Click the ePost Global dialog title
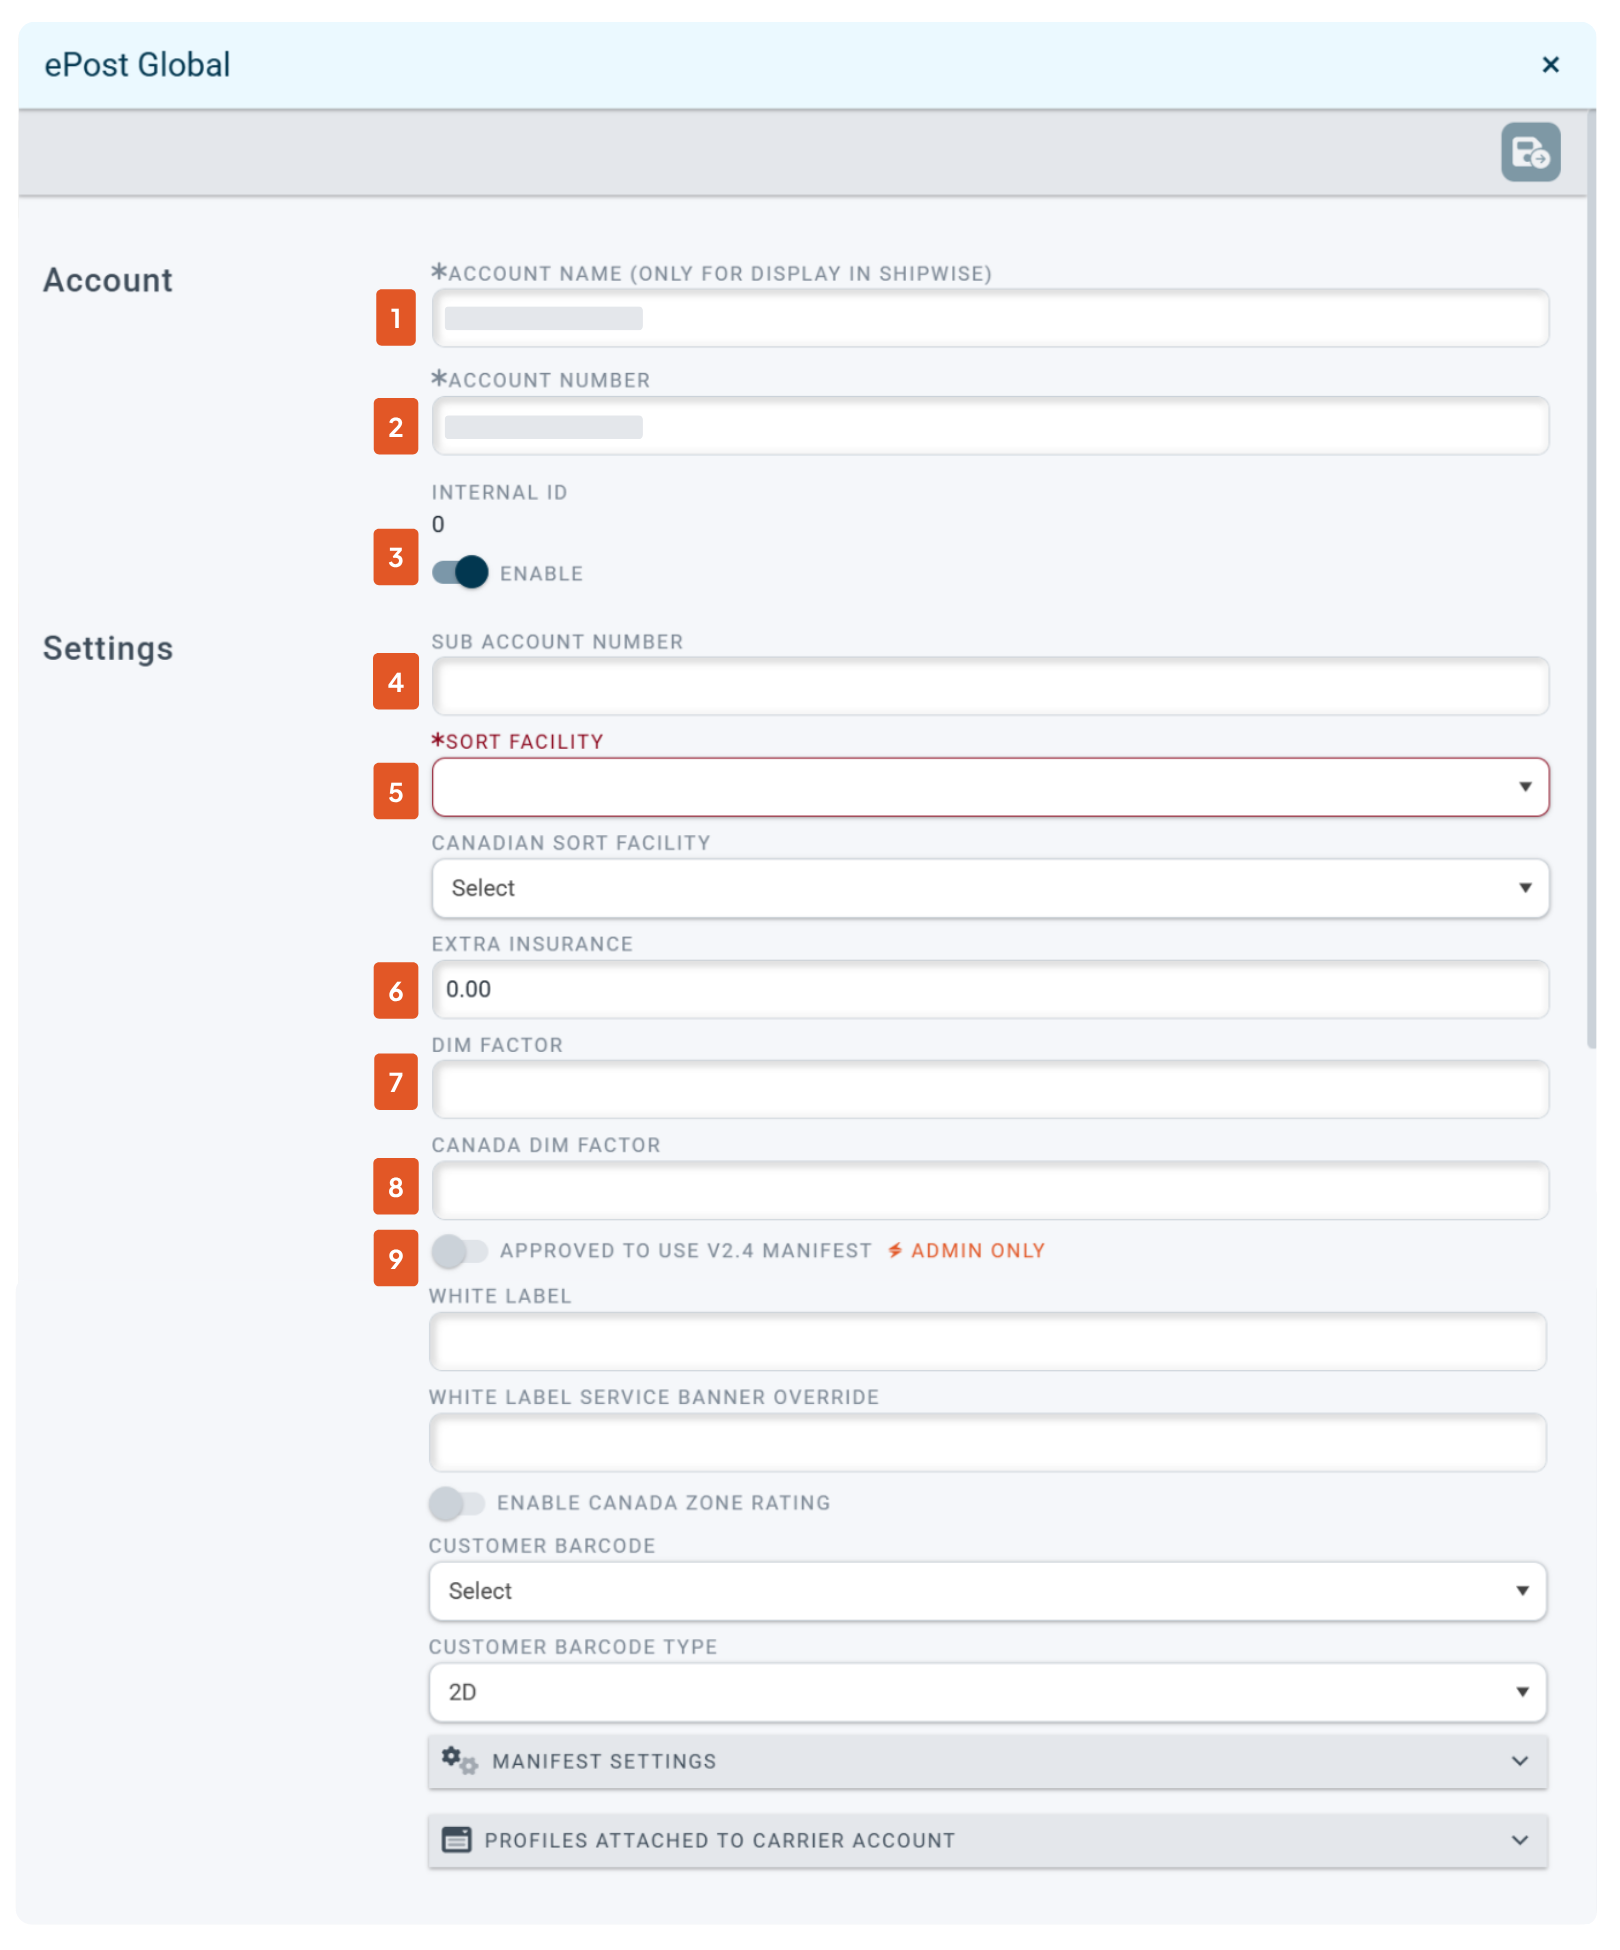The image size is (1620, 1950). 137,65
